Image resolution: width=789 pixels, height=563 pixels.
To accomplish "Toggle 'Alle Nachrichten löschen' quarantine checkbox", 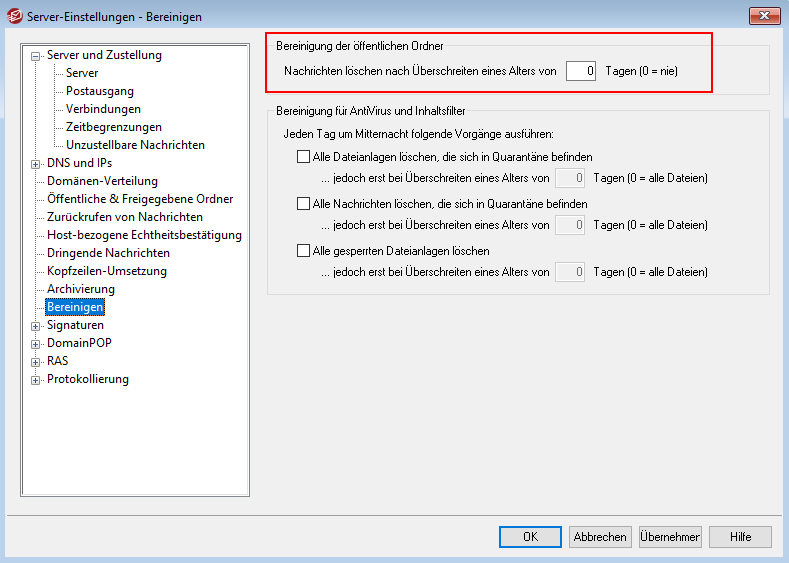I will pos(304,204).
